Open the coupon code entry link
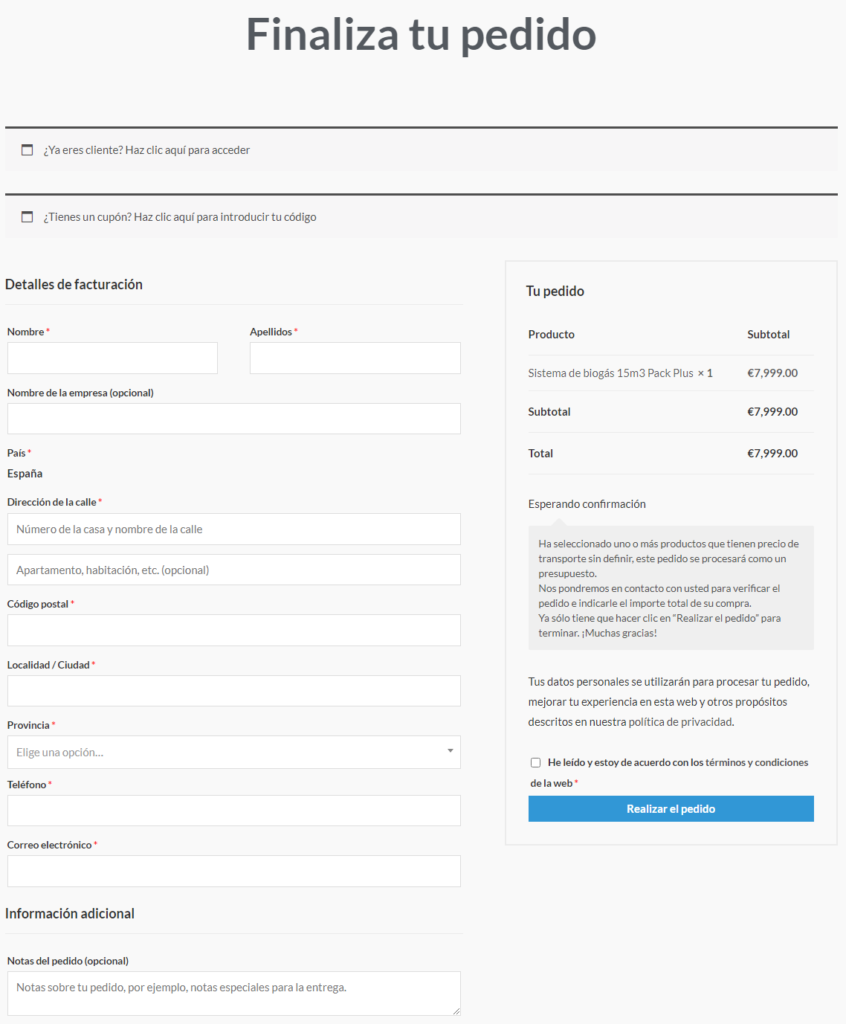This screenshot has height=1024, width=846. point(225,217)
